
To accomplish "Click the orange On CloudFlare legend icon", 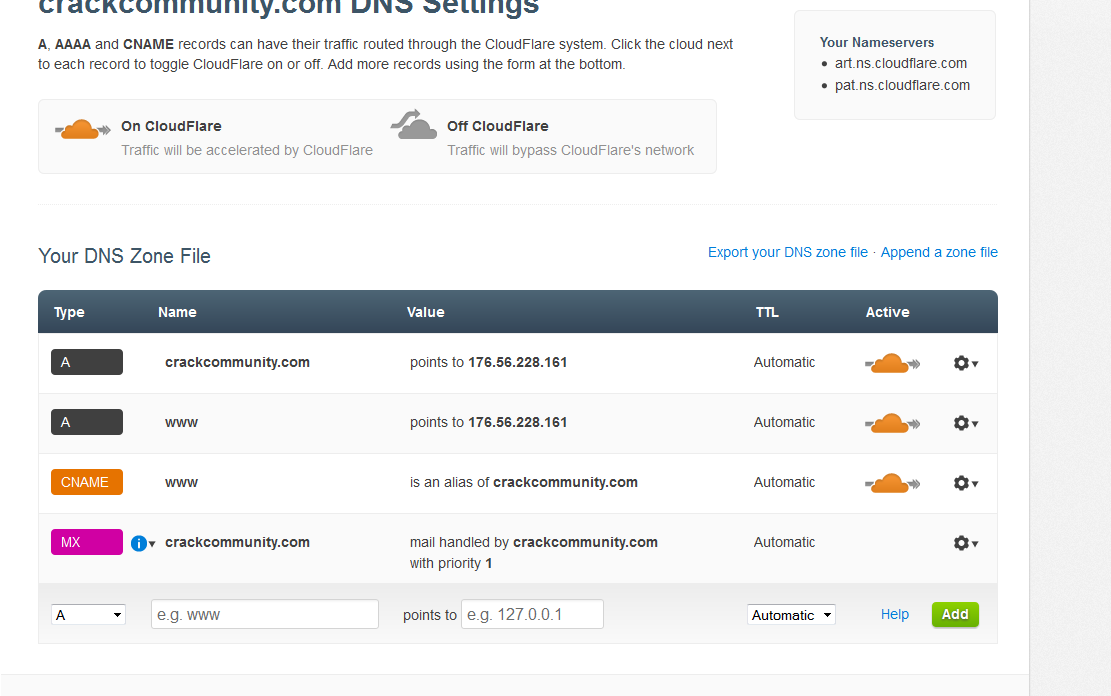I will (x=82, y=129).
